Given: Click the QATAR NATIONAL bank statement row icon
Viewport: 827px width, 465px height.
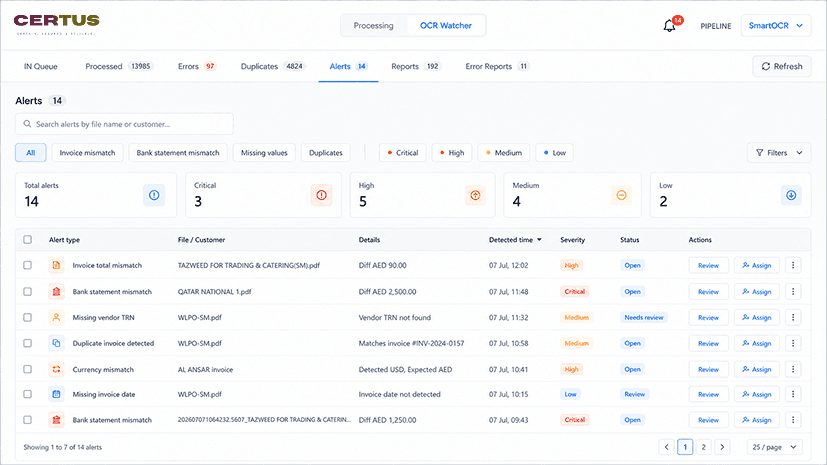Looking at the screenshot, I should pyautogui.click(x=56, y=292).
